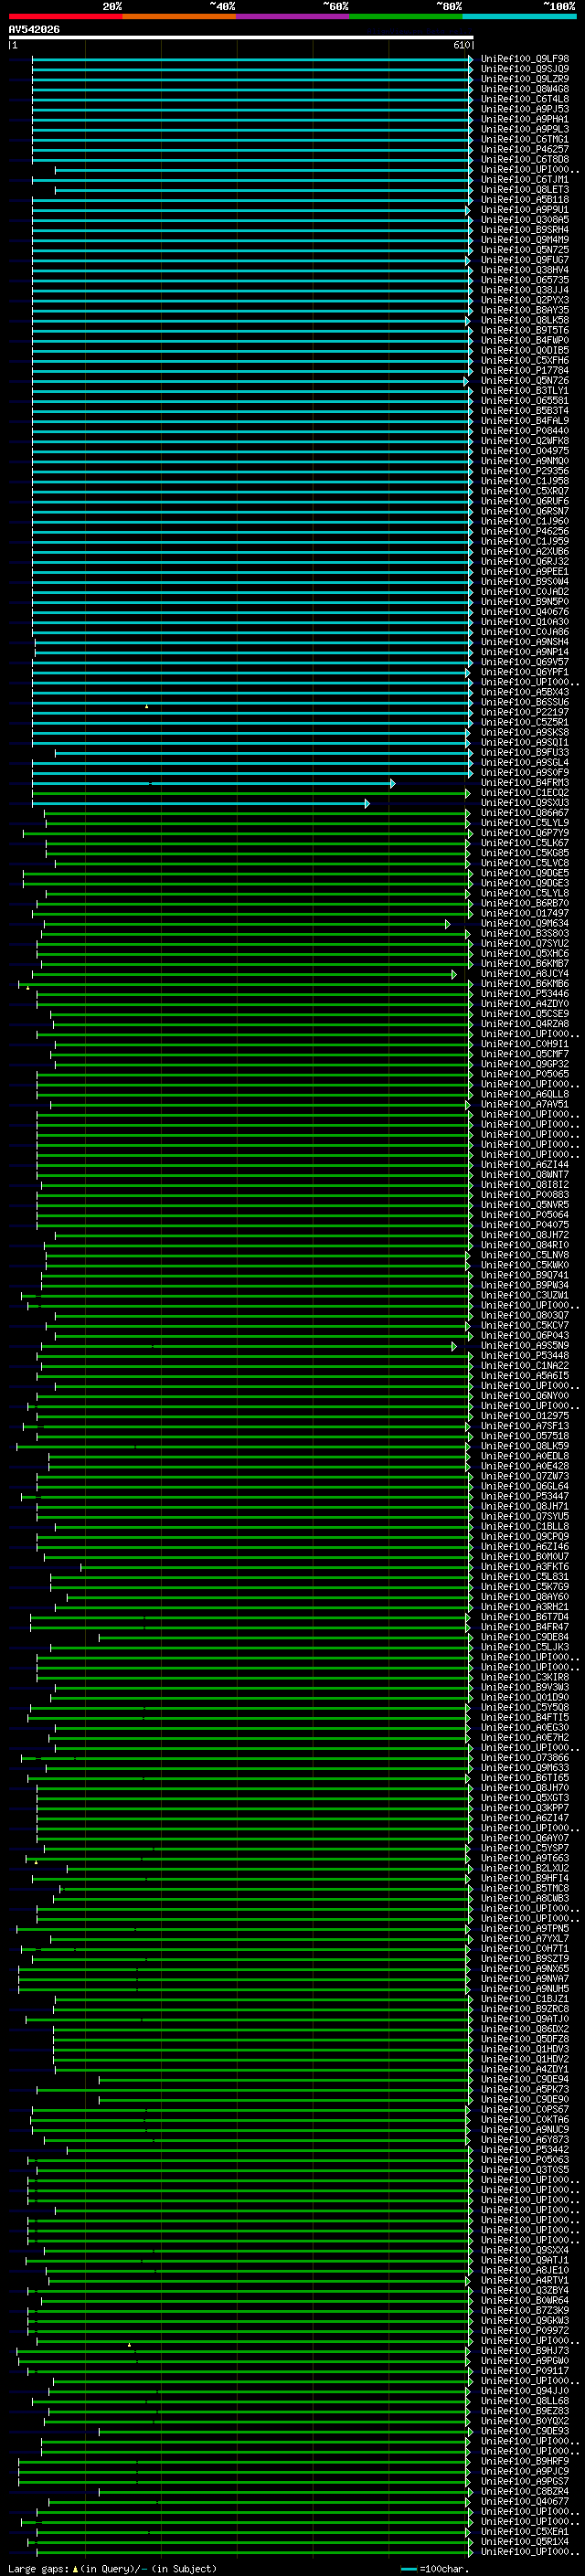Select hit label UniRef100_C5XEA1

coord(525,2533)
